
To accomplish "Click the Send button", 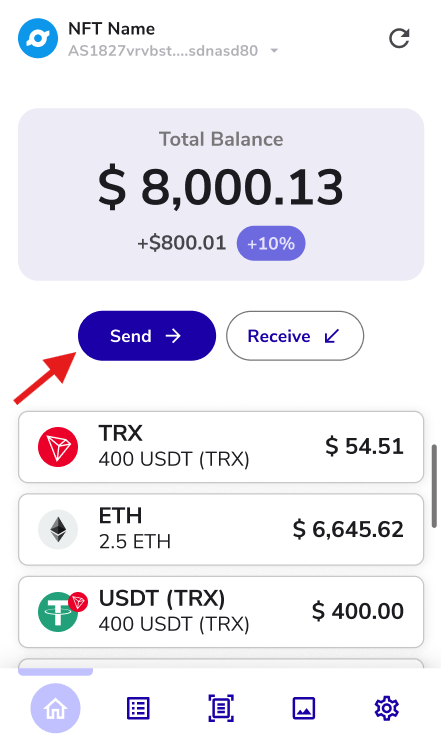I will (147, 336).
